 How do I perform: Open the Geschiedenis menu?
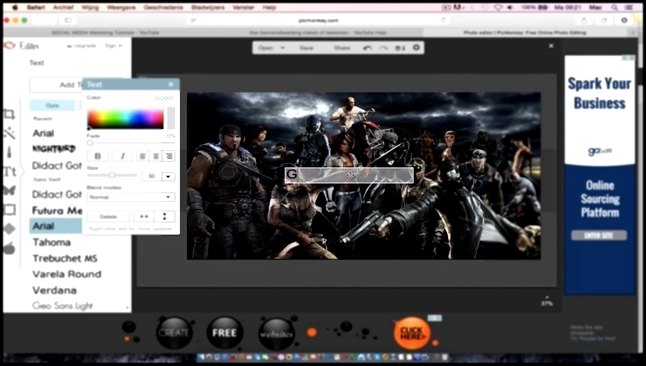pyautogui.click(x=163, y=7)
